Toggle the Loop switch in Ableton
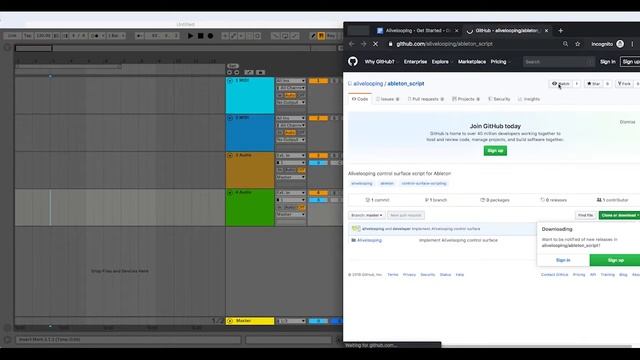Image resolution: width=640 pixels, height=360 pixels. pyautogui.click(x=285, y=36)
